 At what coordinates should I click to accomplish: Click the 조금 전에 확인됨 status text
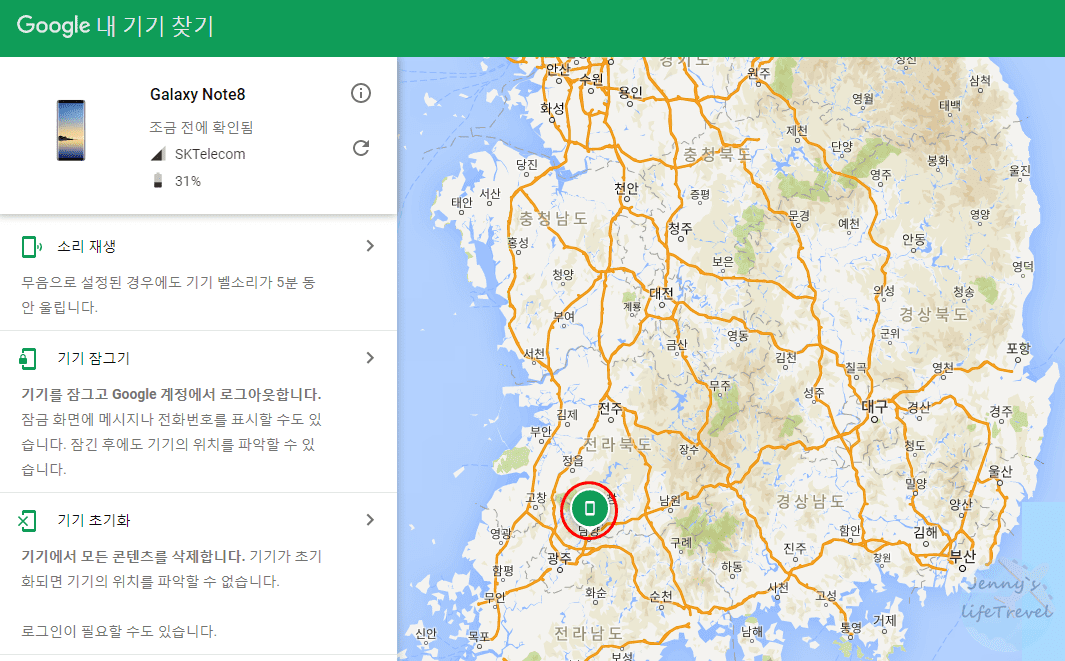201,127
